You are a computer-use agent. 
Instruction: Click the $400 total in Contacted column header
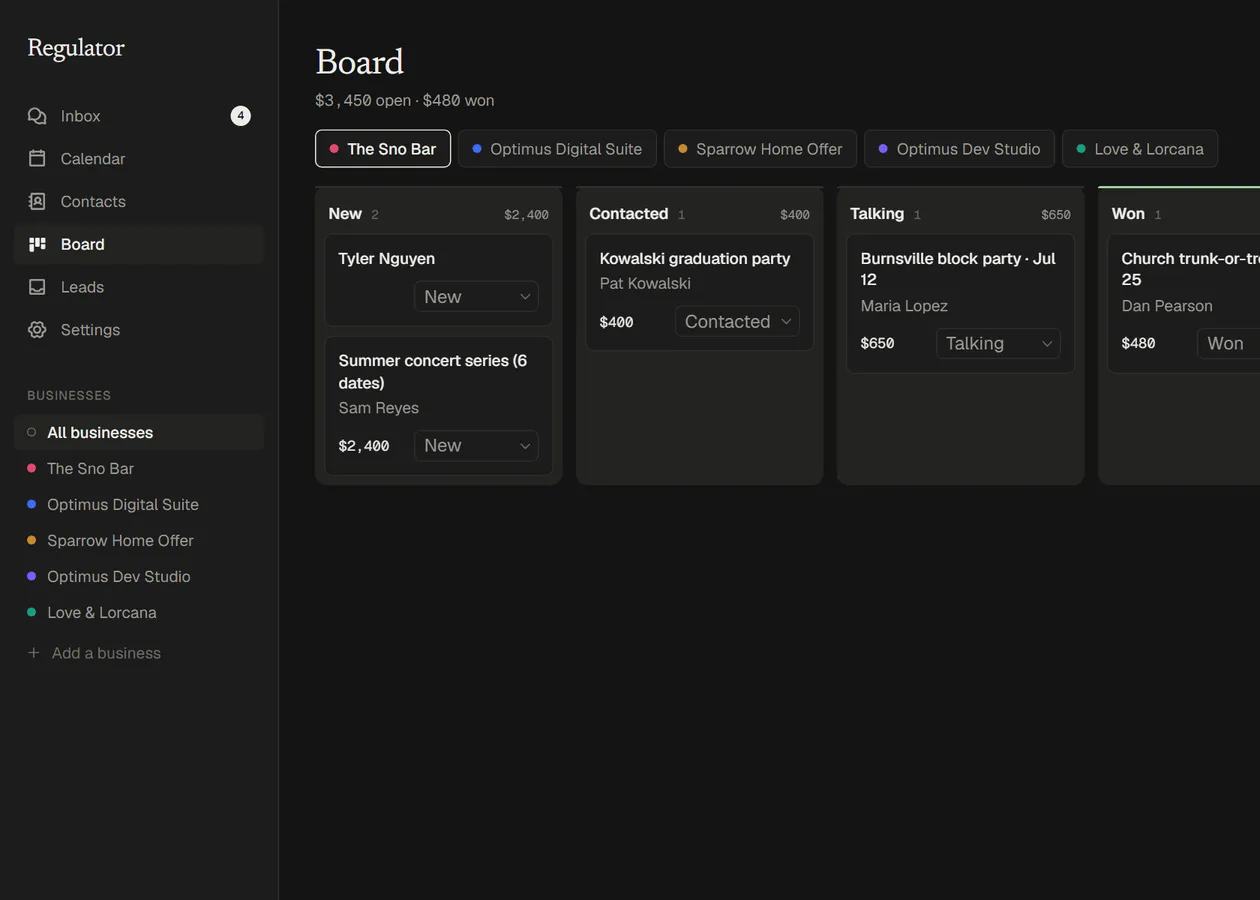coord(795,215)
